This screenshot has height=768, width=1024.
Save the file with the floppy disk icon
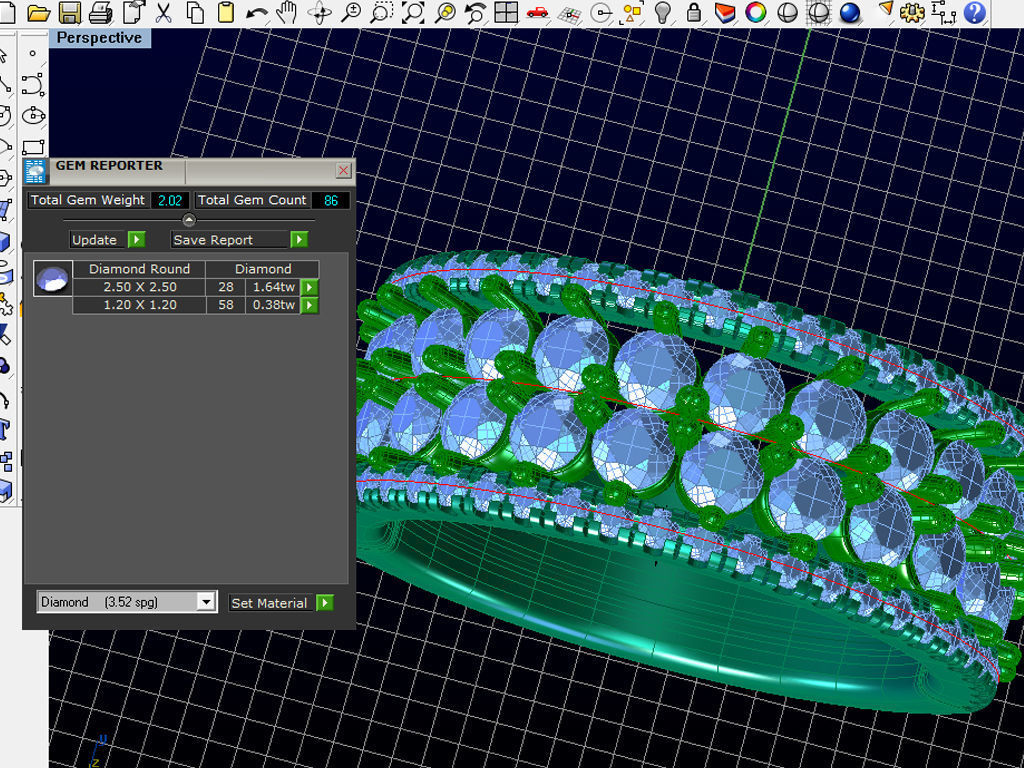[69, 12]
